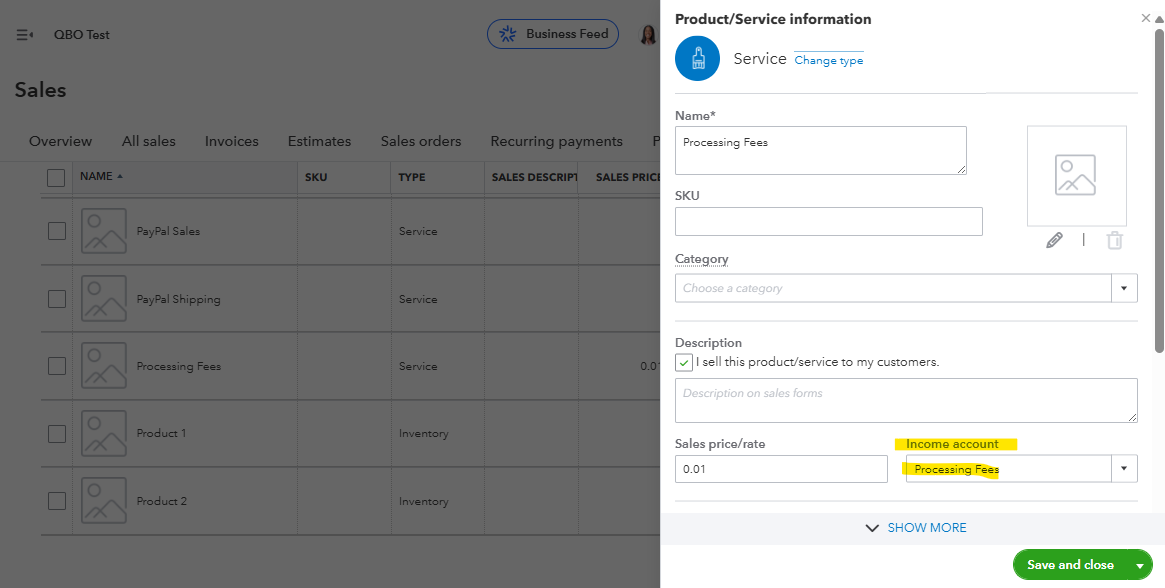Screen dimensions: 1165x588
Task: Uncheck I sell this product/service checkbox
Action: [x=684, y=362]
